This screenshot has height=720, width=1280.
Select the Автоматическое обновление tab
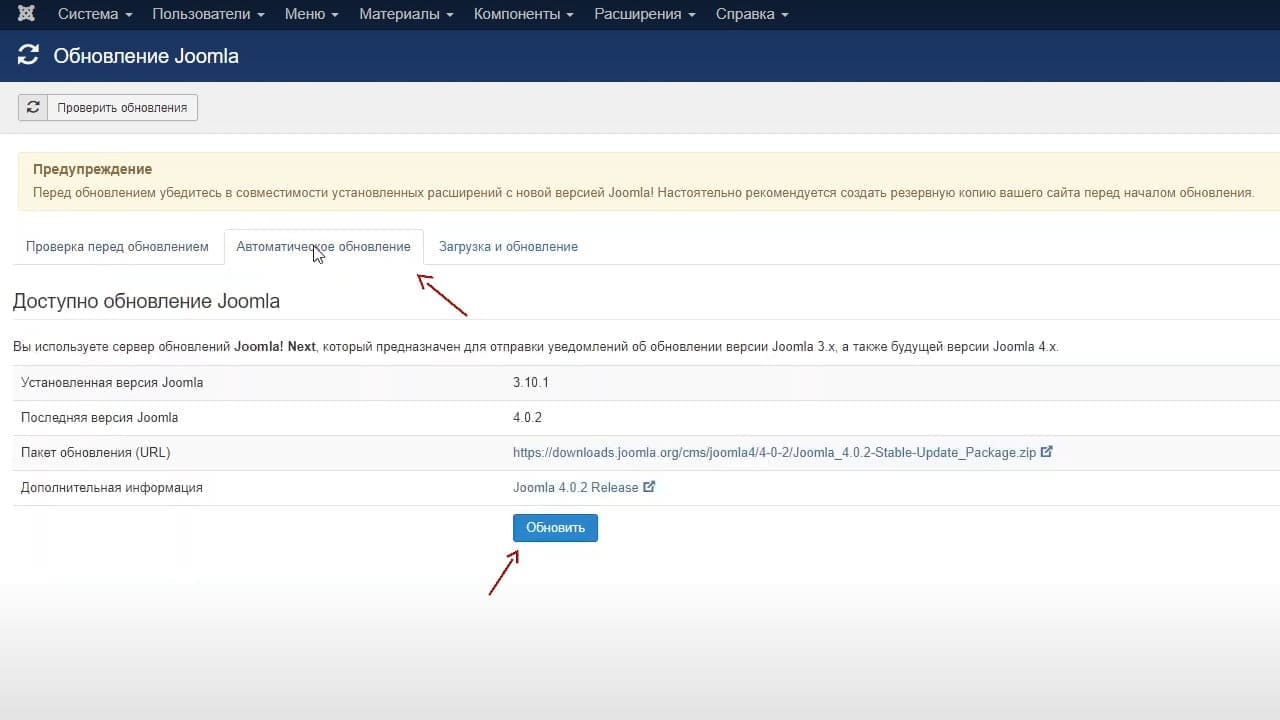tap(323, 246)
